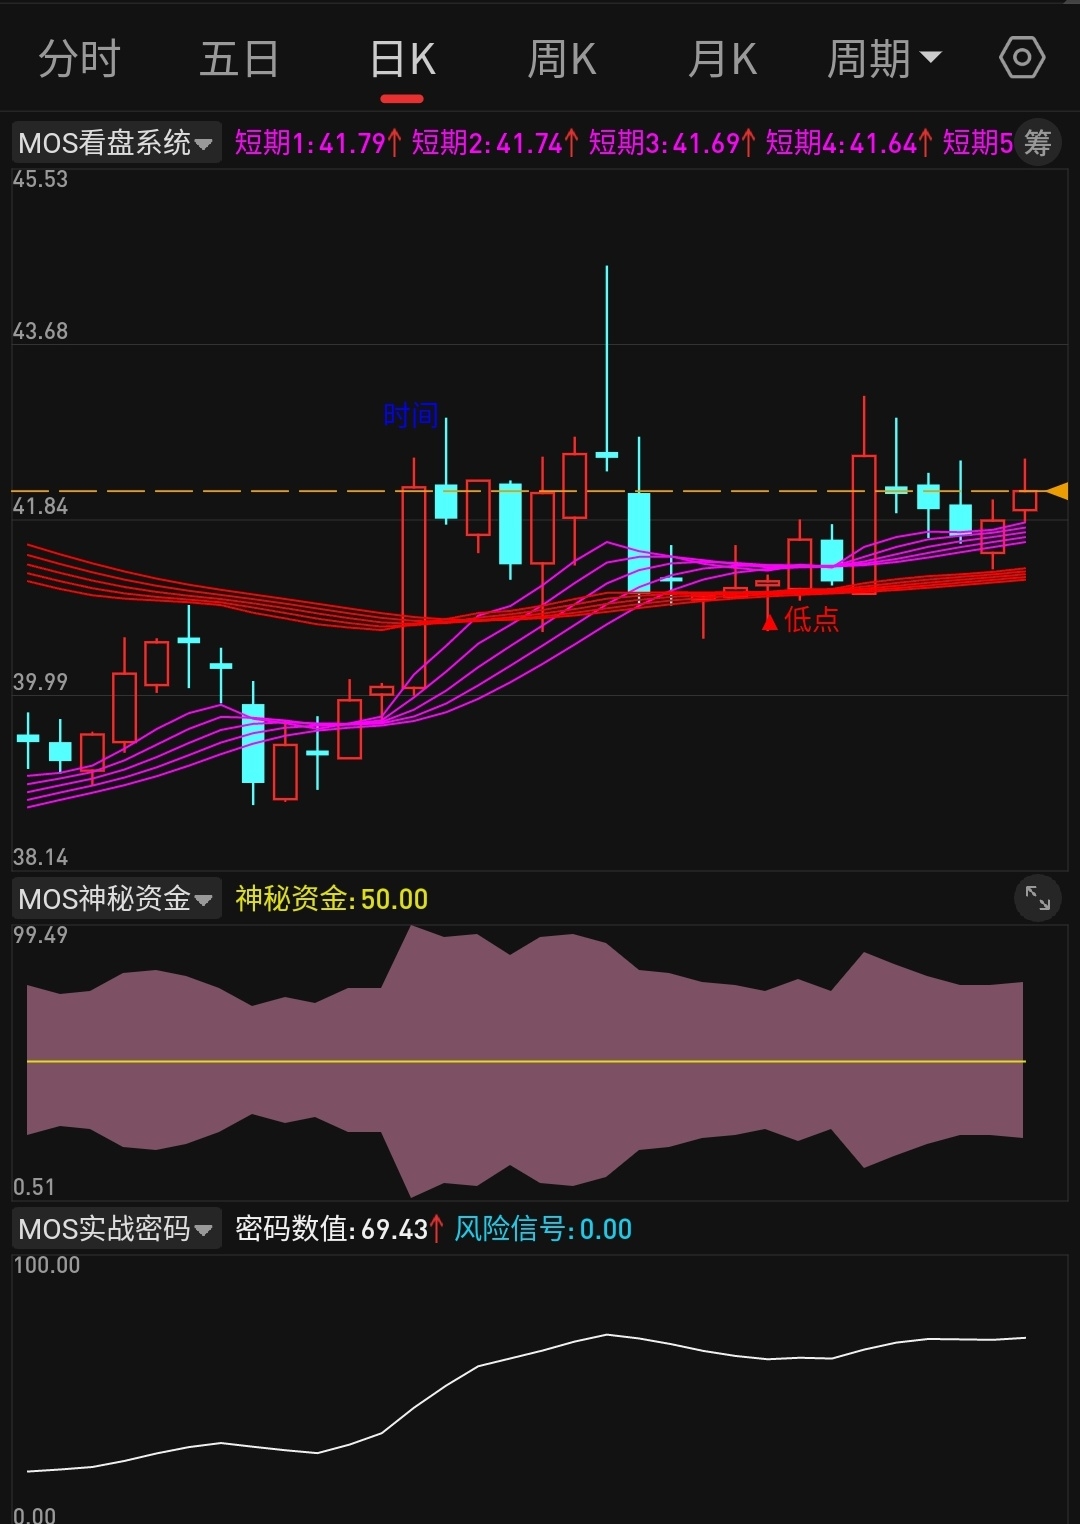Click the 39.99 price axis label
This screenshot has height=1524, width=1080.
point(41,682)
